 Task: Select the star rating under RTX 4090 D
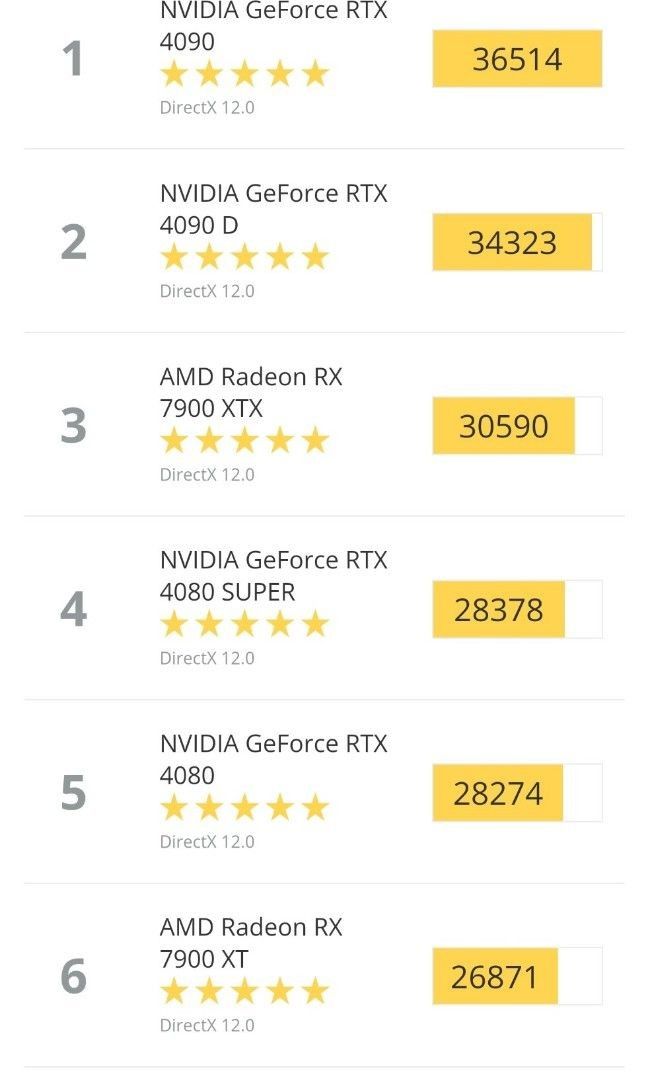tap(243, 256)
